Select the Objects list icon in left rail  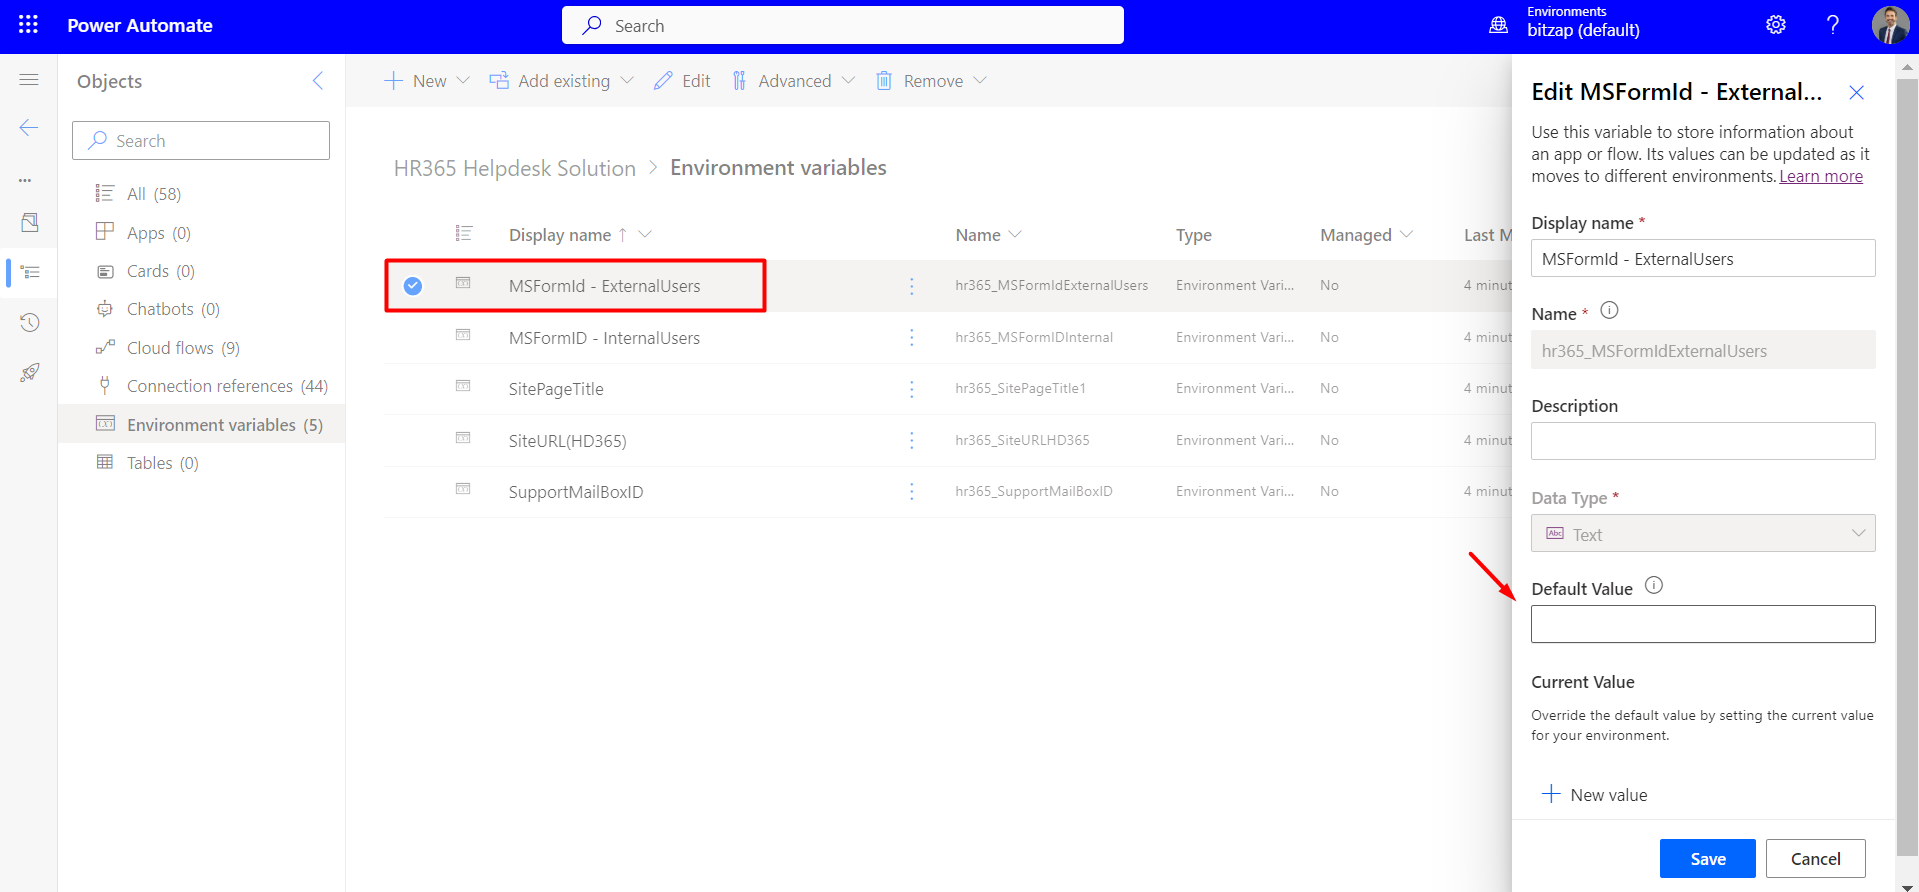pyautogui.click(x=30, y=272)
